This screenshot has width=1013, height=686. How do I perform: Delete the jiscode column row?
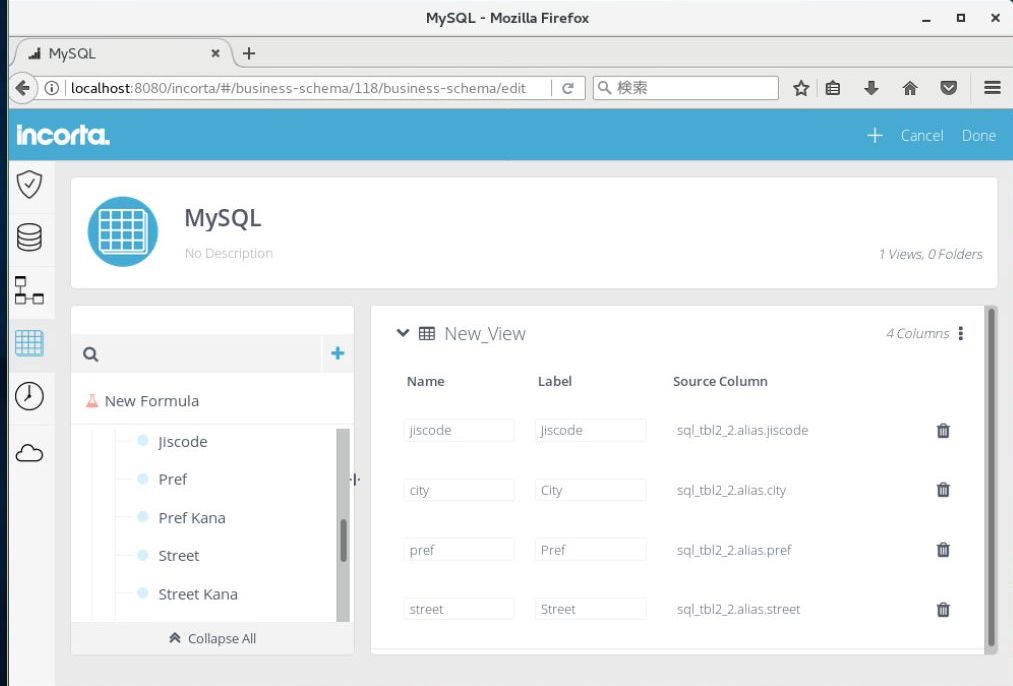click(943, 430)
